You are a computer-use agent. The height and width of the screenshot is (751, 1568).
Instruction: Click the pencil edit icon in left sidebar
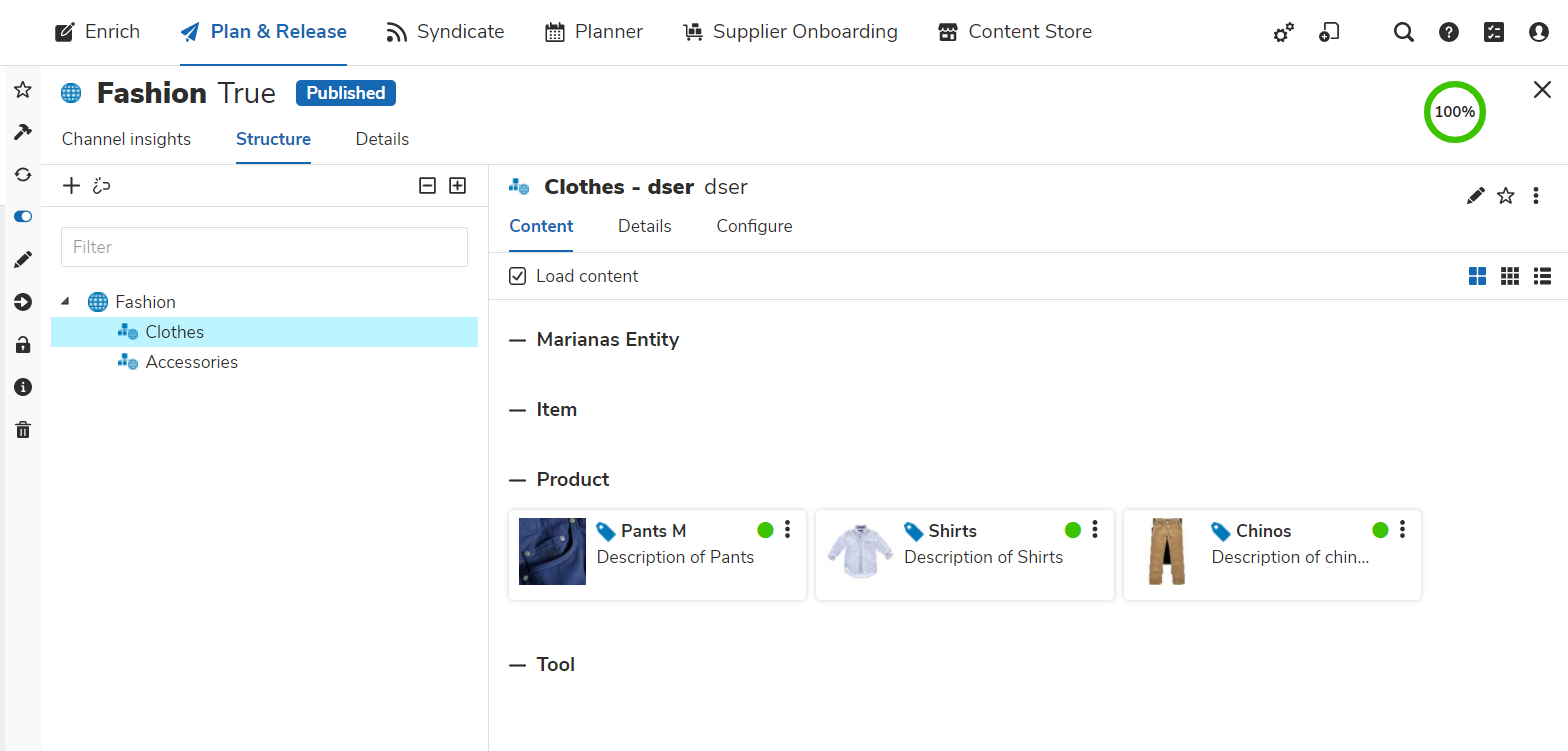coord(22,260)
